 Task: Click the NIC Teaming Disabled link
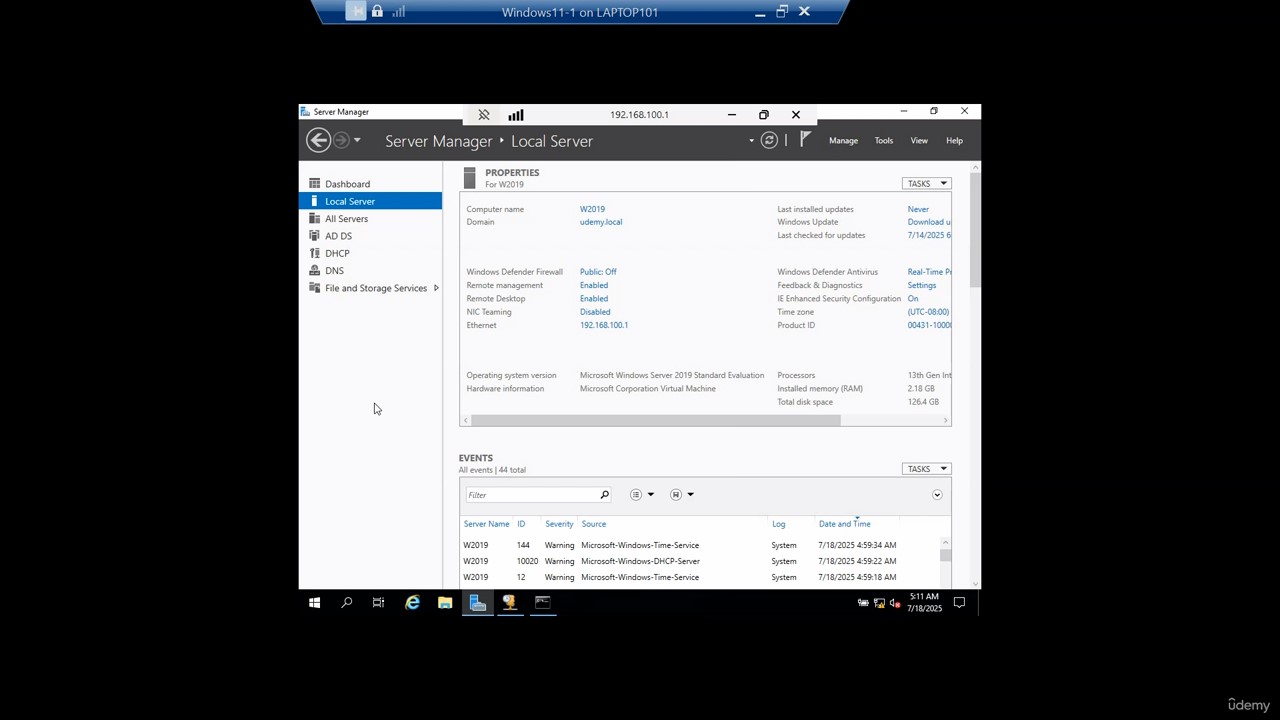point(595,312)
